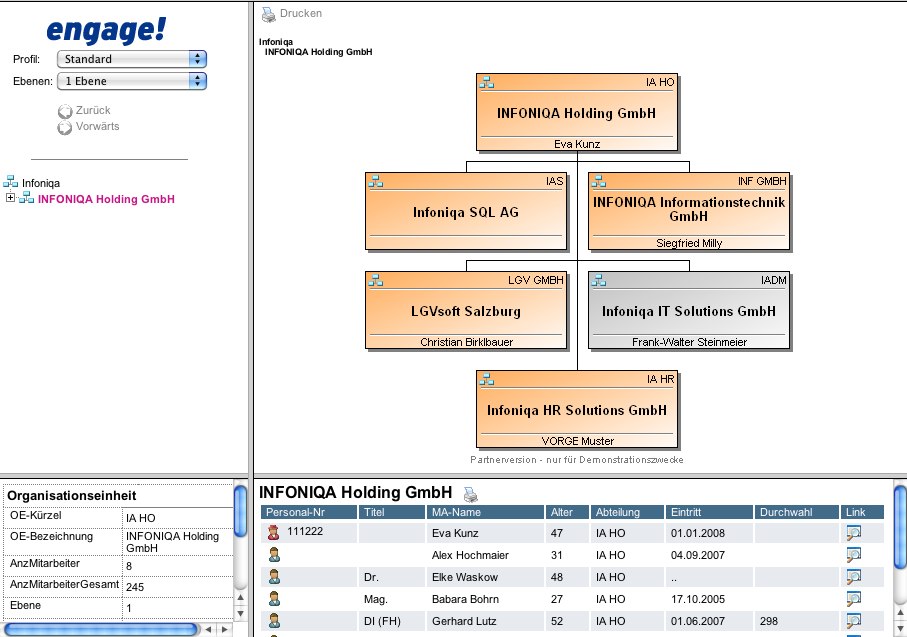The height and width of the screenshot is (637, 907).
Task: Open the Ebenen dropdown showing 1 Ebene
Action: tap(131, 81)
